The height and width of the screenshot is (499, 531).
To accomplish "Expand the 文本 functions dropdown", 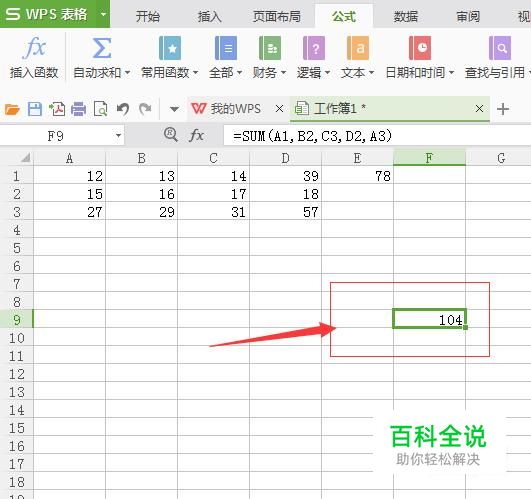I will [x=371, y=72].
